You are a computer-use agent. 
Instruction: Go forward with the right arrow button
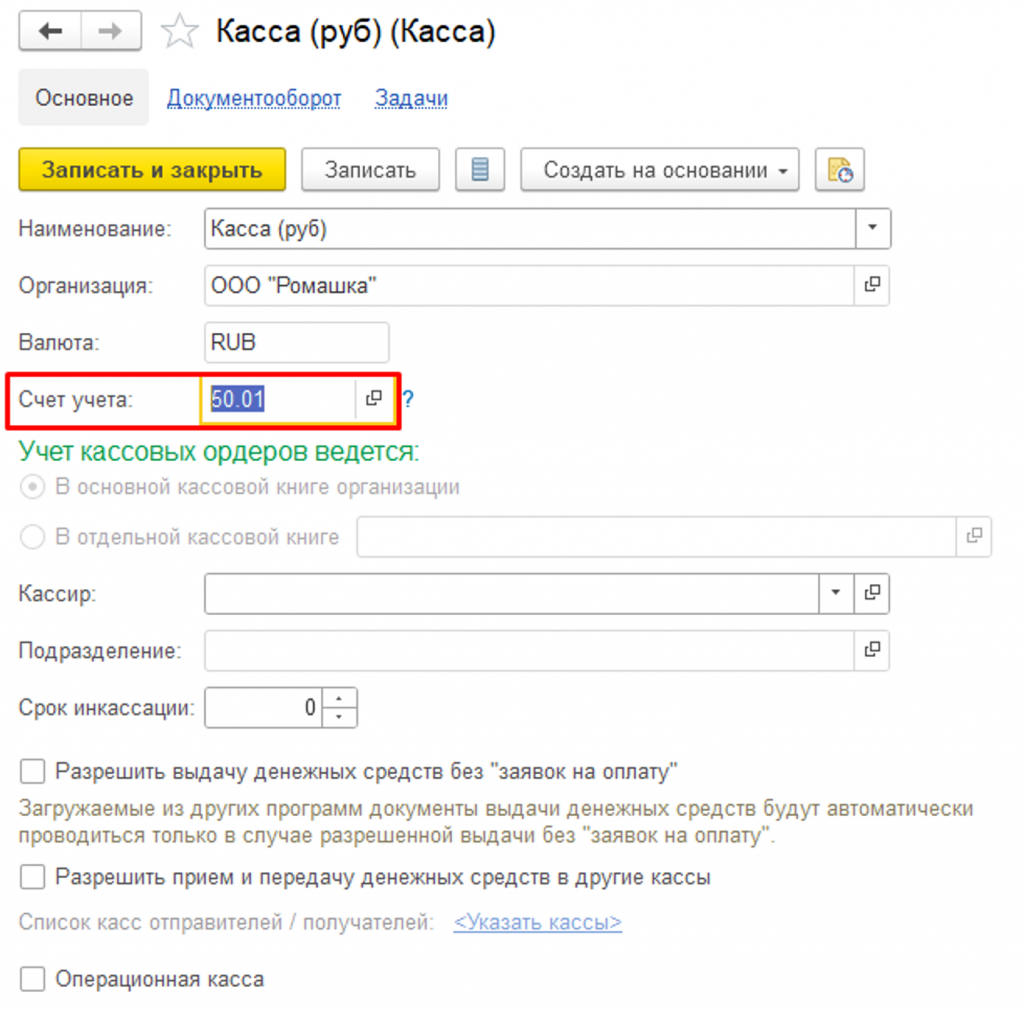tap(111, 31)
